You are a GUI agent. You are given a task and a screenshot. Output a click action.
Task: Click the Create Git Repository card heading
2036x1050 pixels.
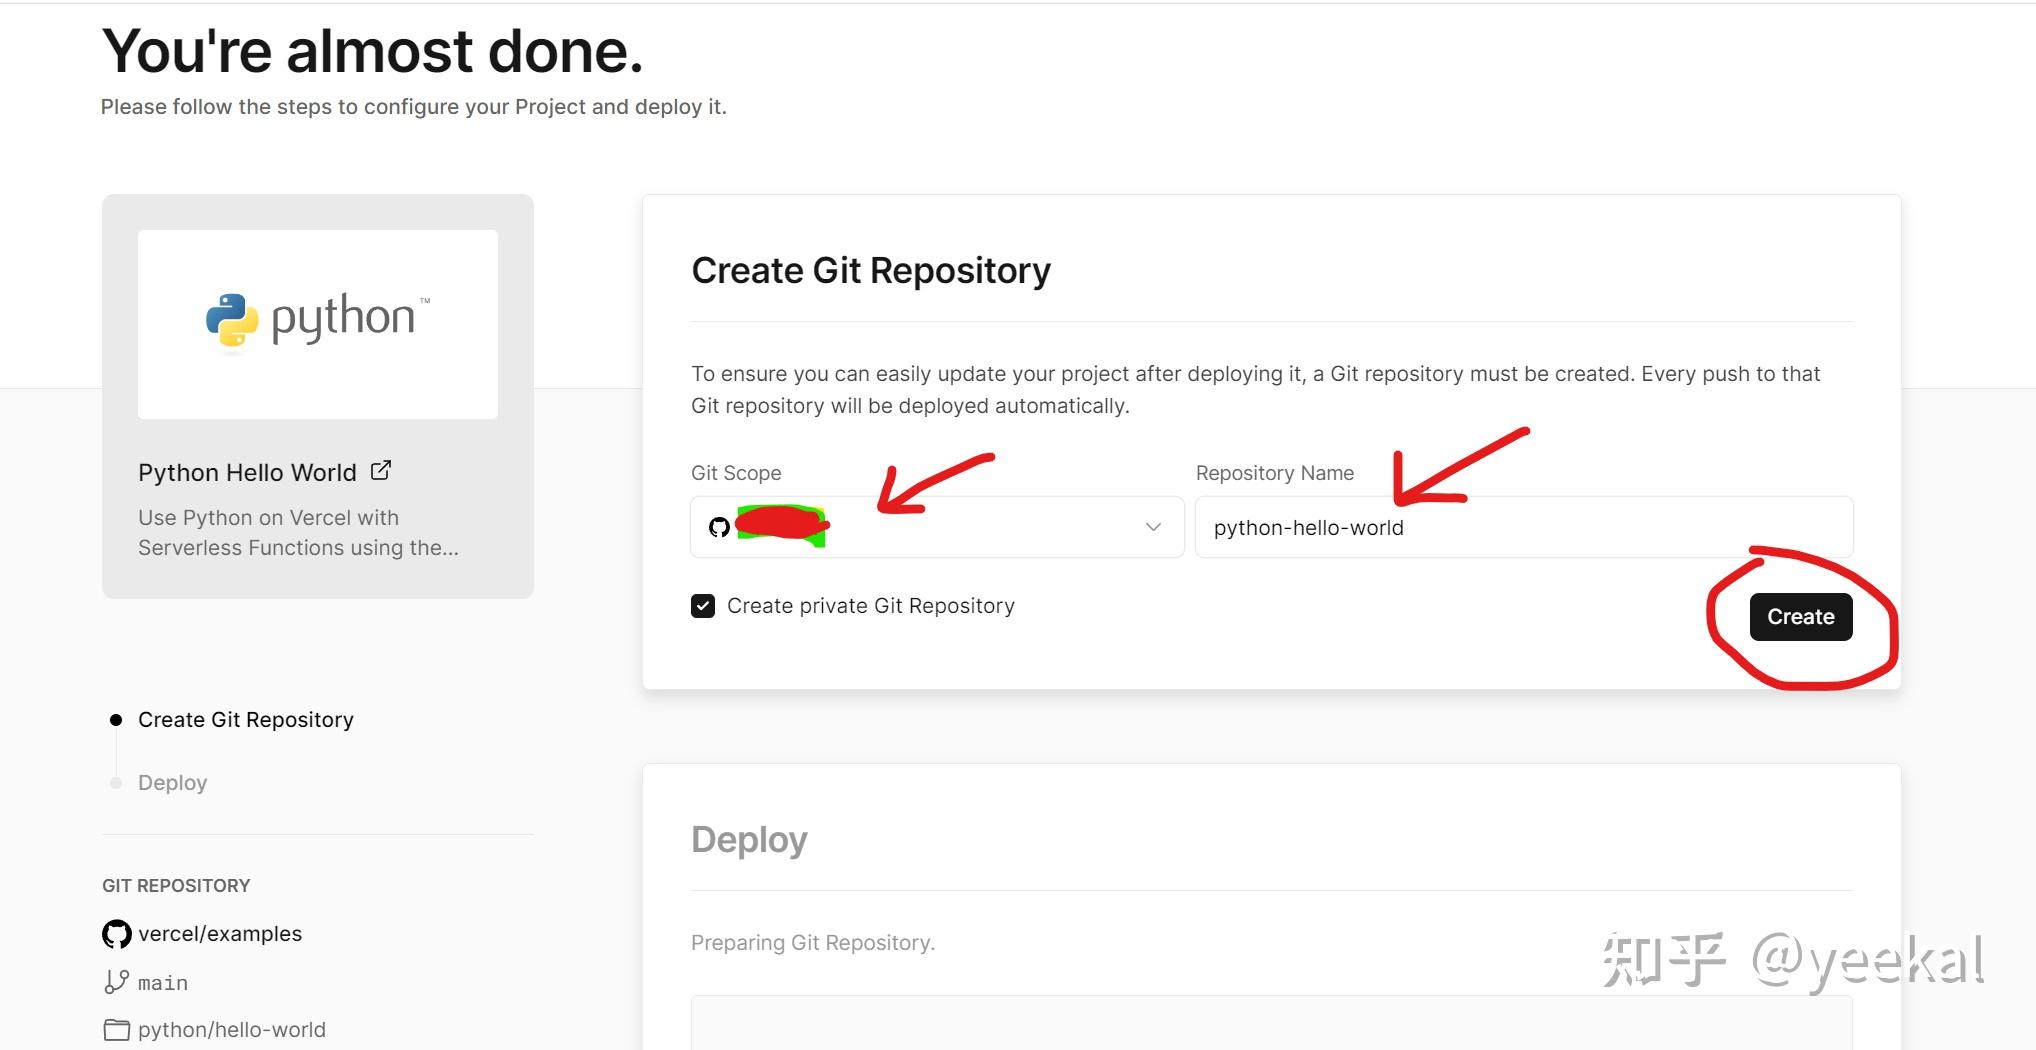871,271
